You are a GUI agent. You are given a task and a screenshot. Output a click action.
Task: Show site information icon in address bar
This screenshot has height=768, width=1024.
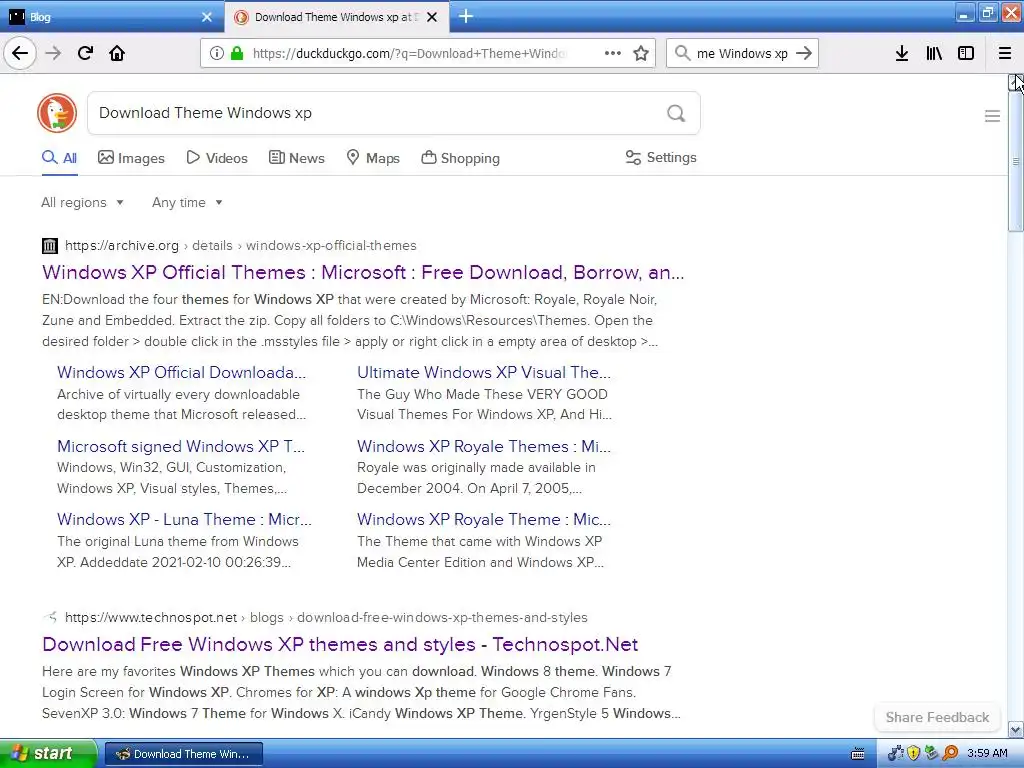[x=217, y=53]
